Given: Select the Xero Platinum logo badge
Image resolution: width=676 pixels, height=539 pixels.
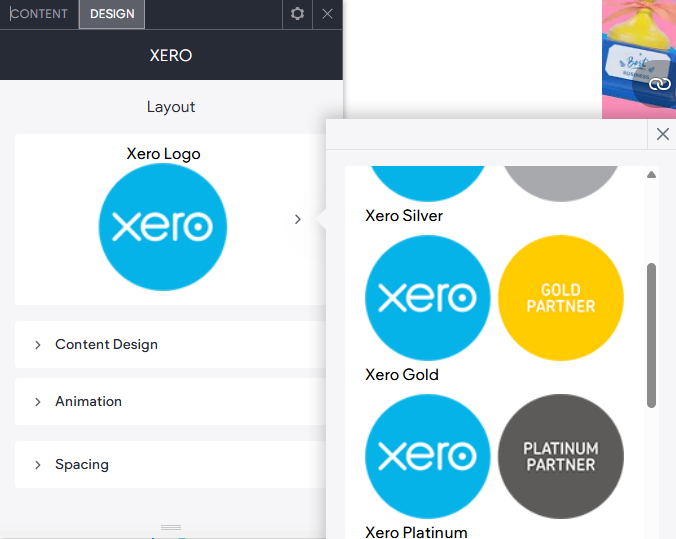Looking at the screenshot, I should pyautogui.click(x=427, y=456).
